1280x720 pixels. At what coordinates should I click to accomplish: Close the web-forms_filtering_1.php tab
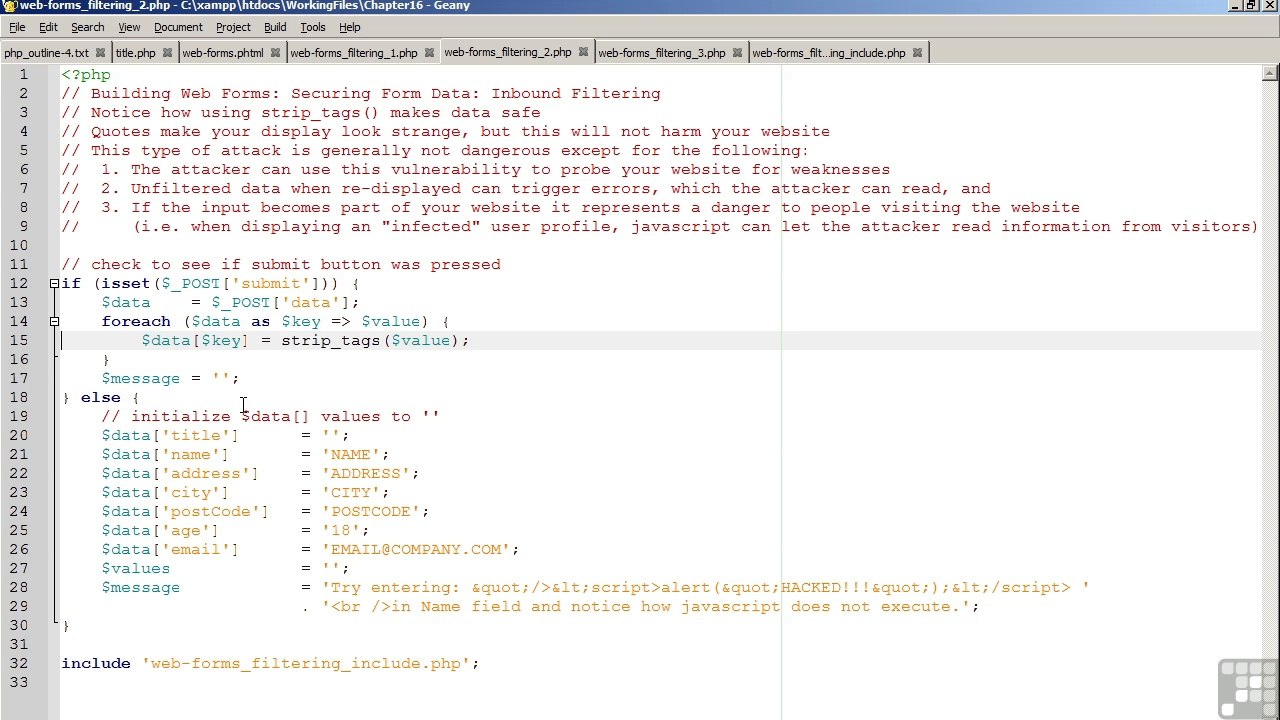click(x=429, y=53)
